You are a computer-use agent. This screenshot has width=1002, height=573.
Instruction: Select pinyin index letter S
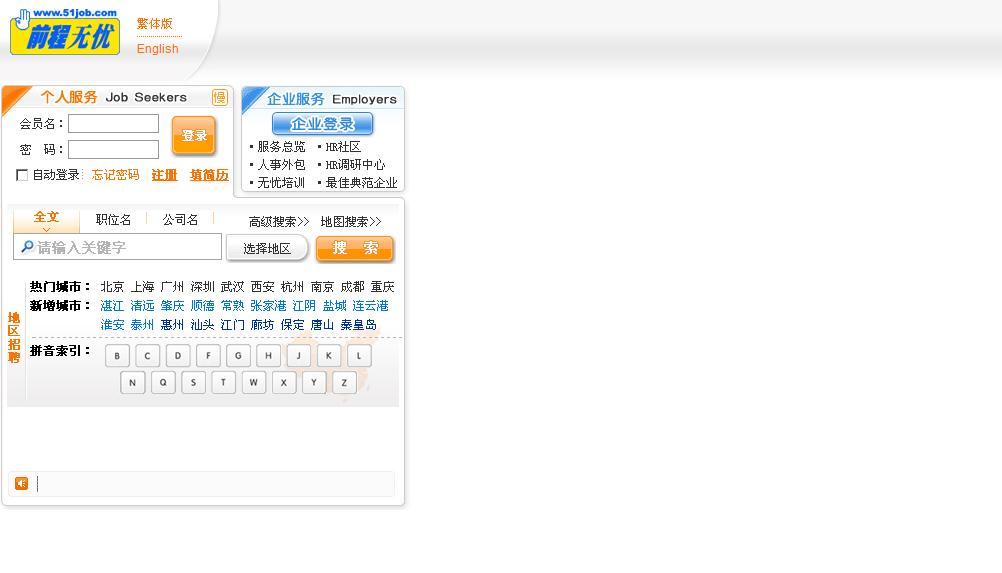193,383
